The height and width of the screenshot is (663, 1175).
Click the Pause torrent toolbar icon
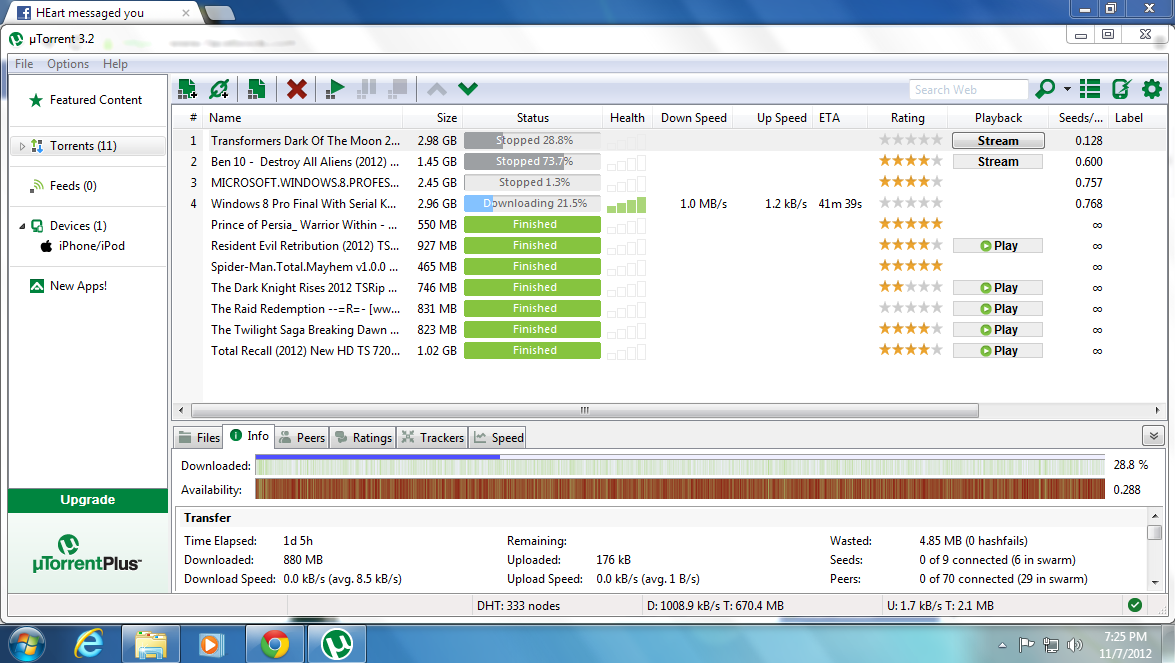[366, 89]
